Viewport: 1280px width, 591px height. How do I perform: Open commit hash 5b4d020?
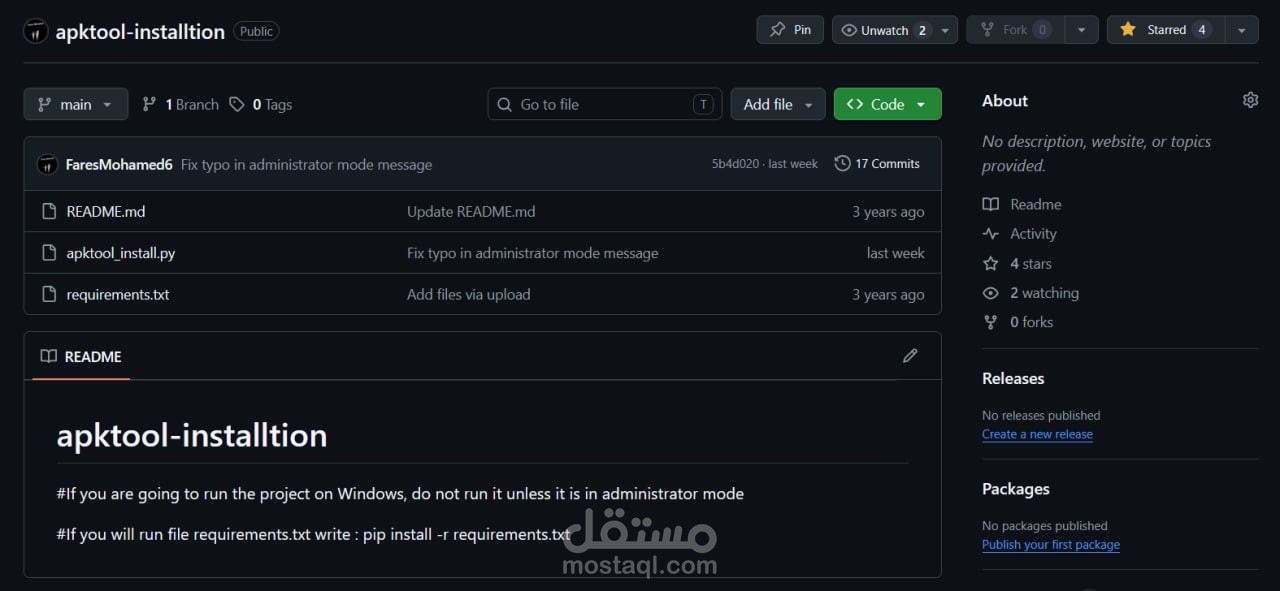point(734,164)
